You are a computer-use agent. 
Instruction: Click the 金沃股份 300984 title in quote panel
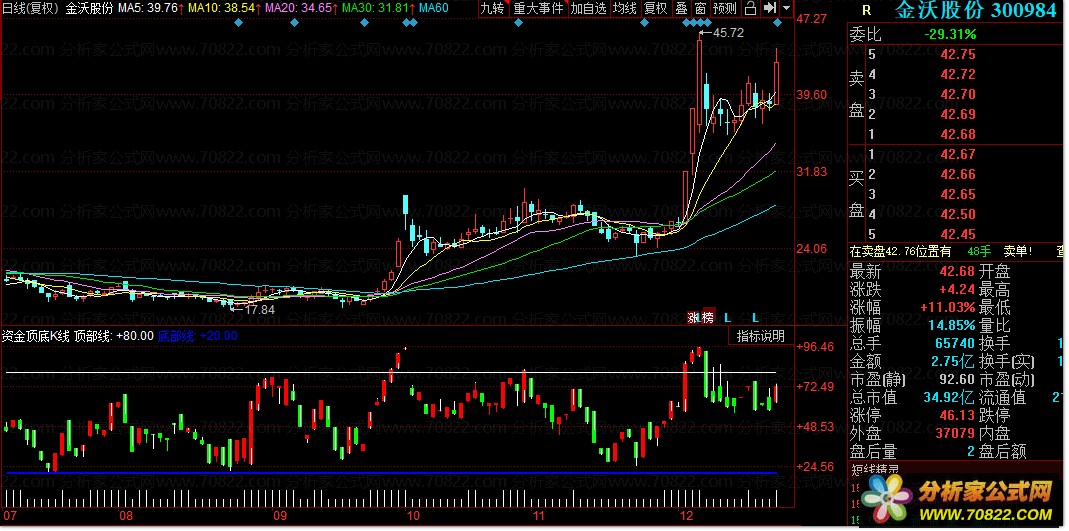pyautogui.click(x=978, y=10)
